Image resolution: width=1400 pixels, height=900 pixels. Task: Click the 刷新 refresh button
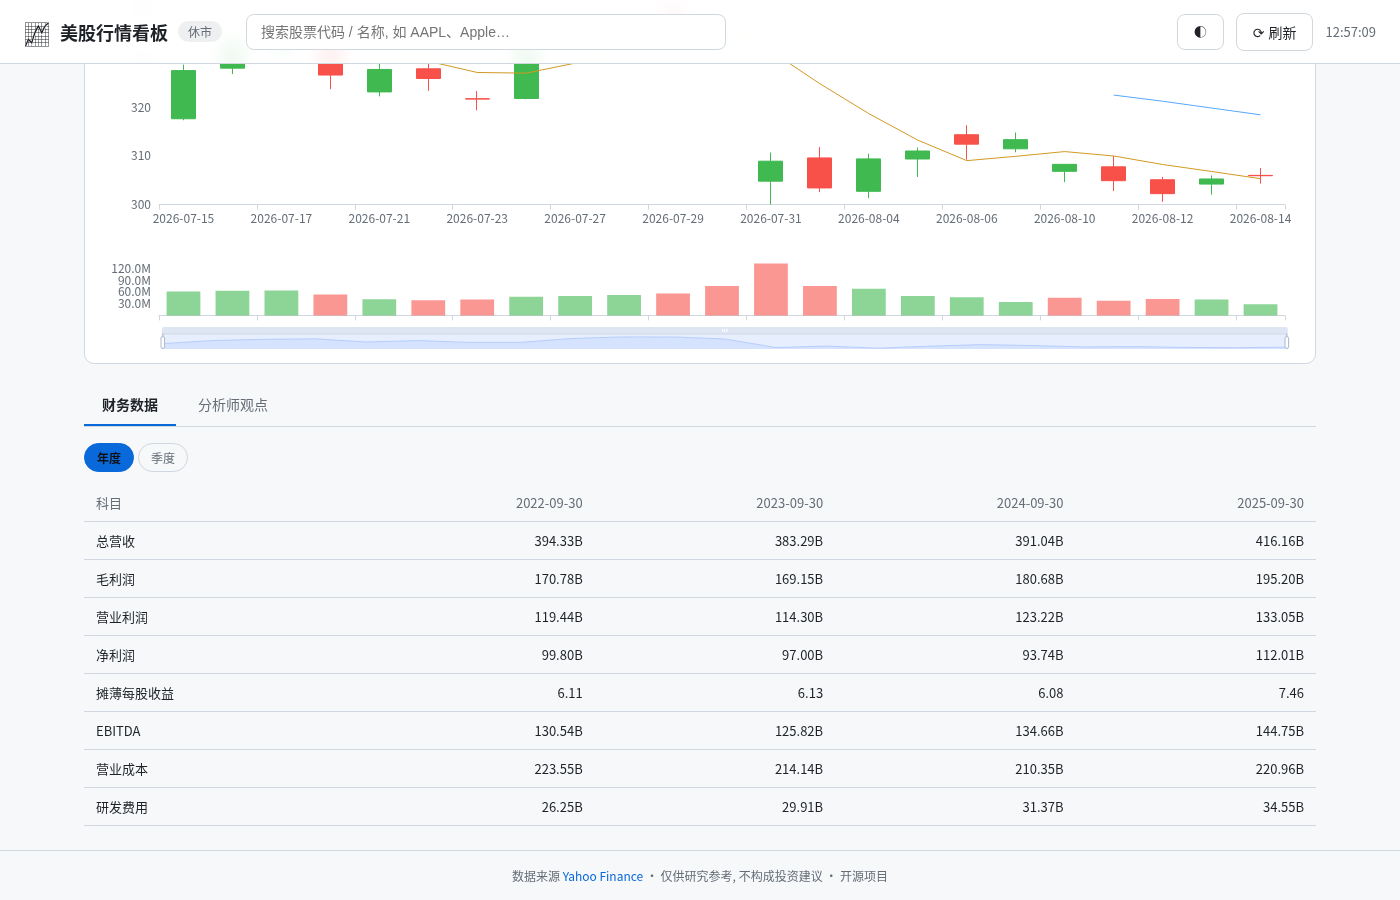[1274, 32]
